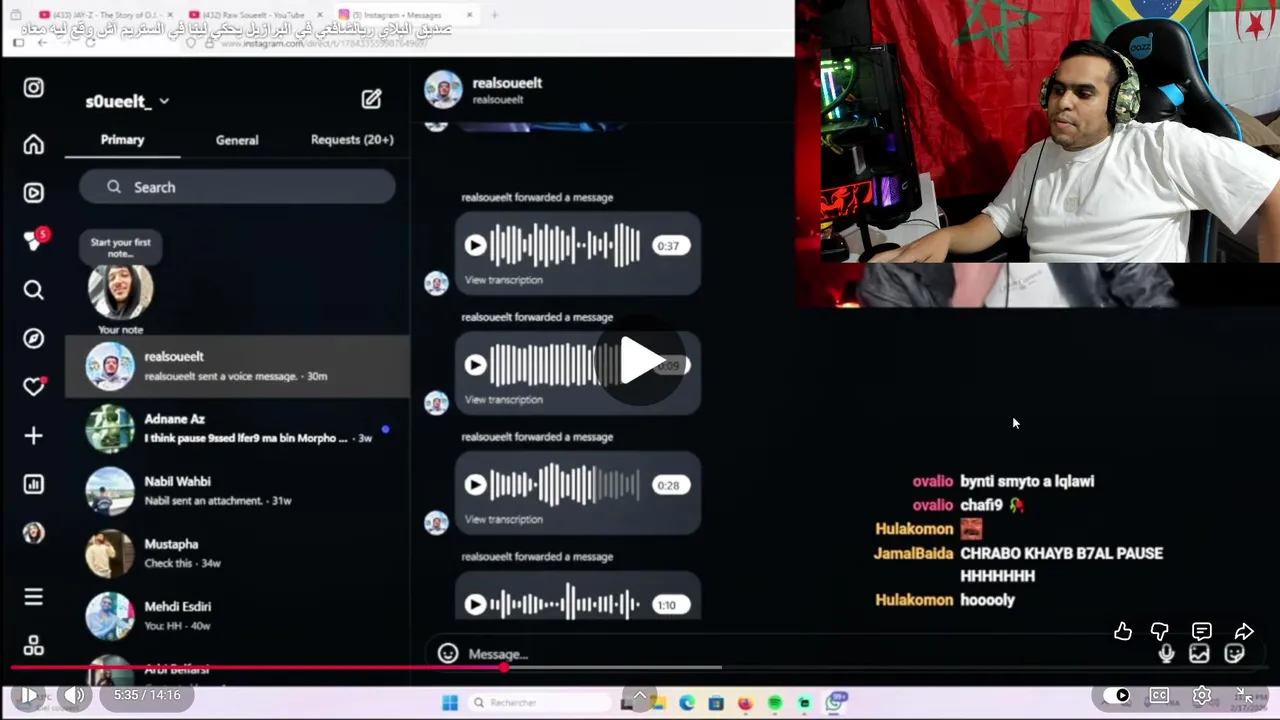
Task: Mute the video volume speaker
Action: coord(75,695)
